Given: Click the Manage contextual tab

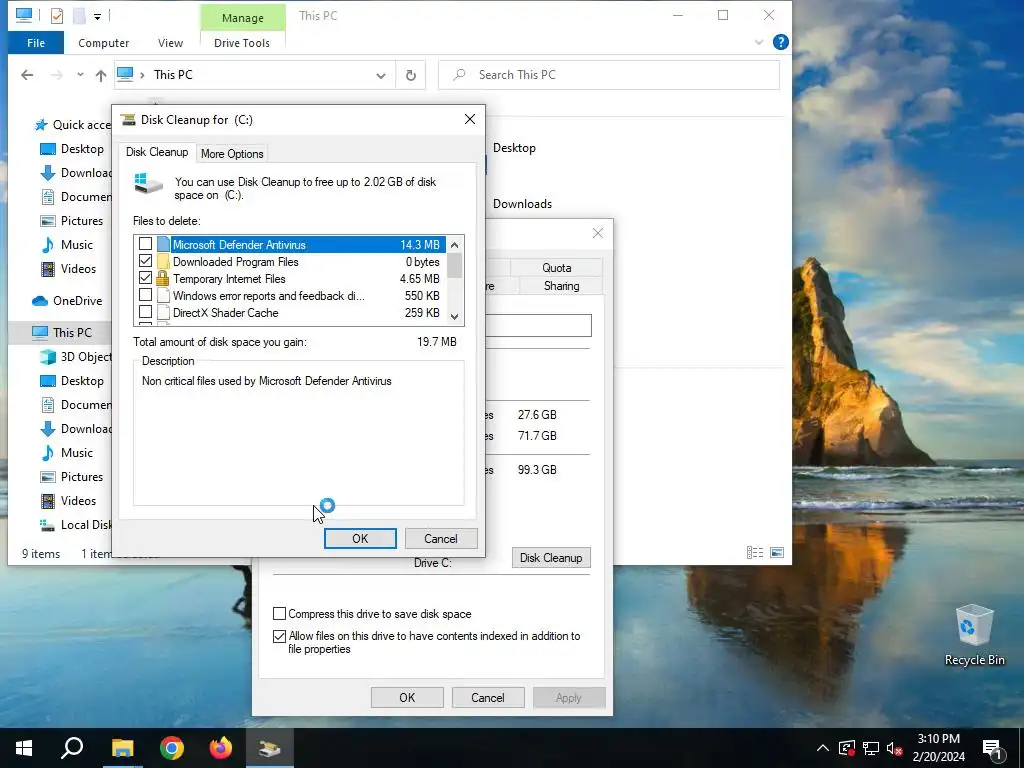Looking at the screenshot, I should pyautogui.click(x=242, y=18).
